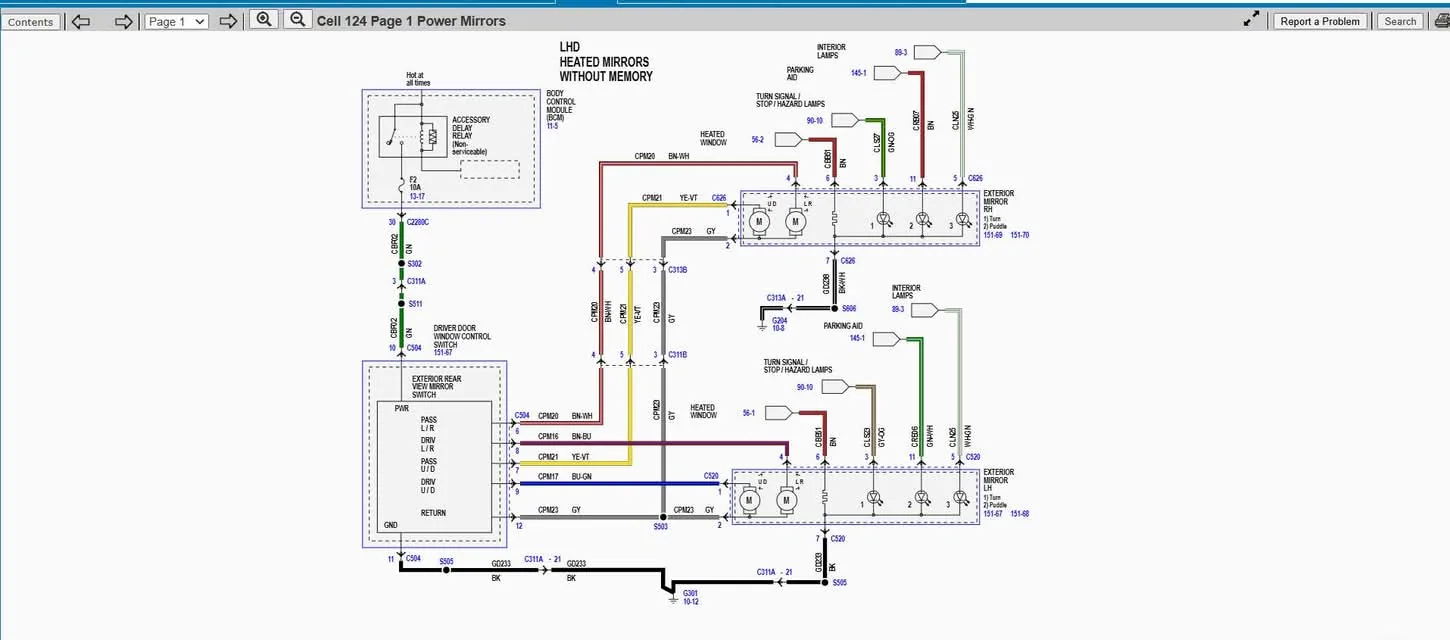Zoom out with magnifier minus icon
Screen dimensions: 1450x640
[x=297, y=20]
